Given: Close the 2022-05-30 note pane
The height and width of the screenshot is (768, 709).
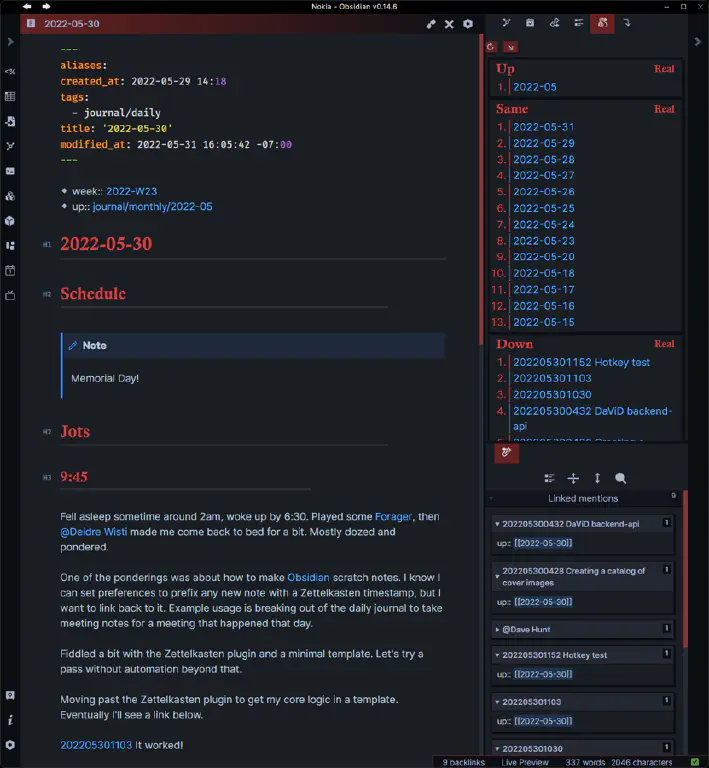Looking at the screenshot, I should [449, 24].
